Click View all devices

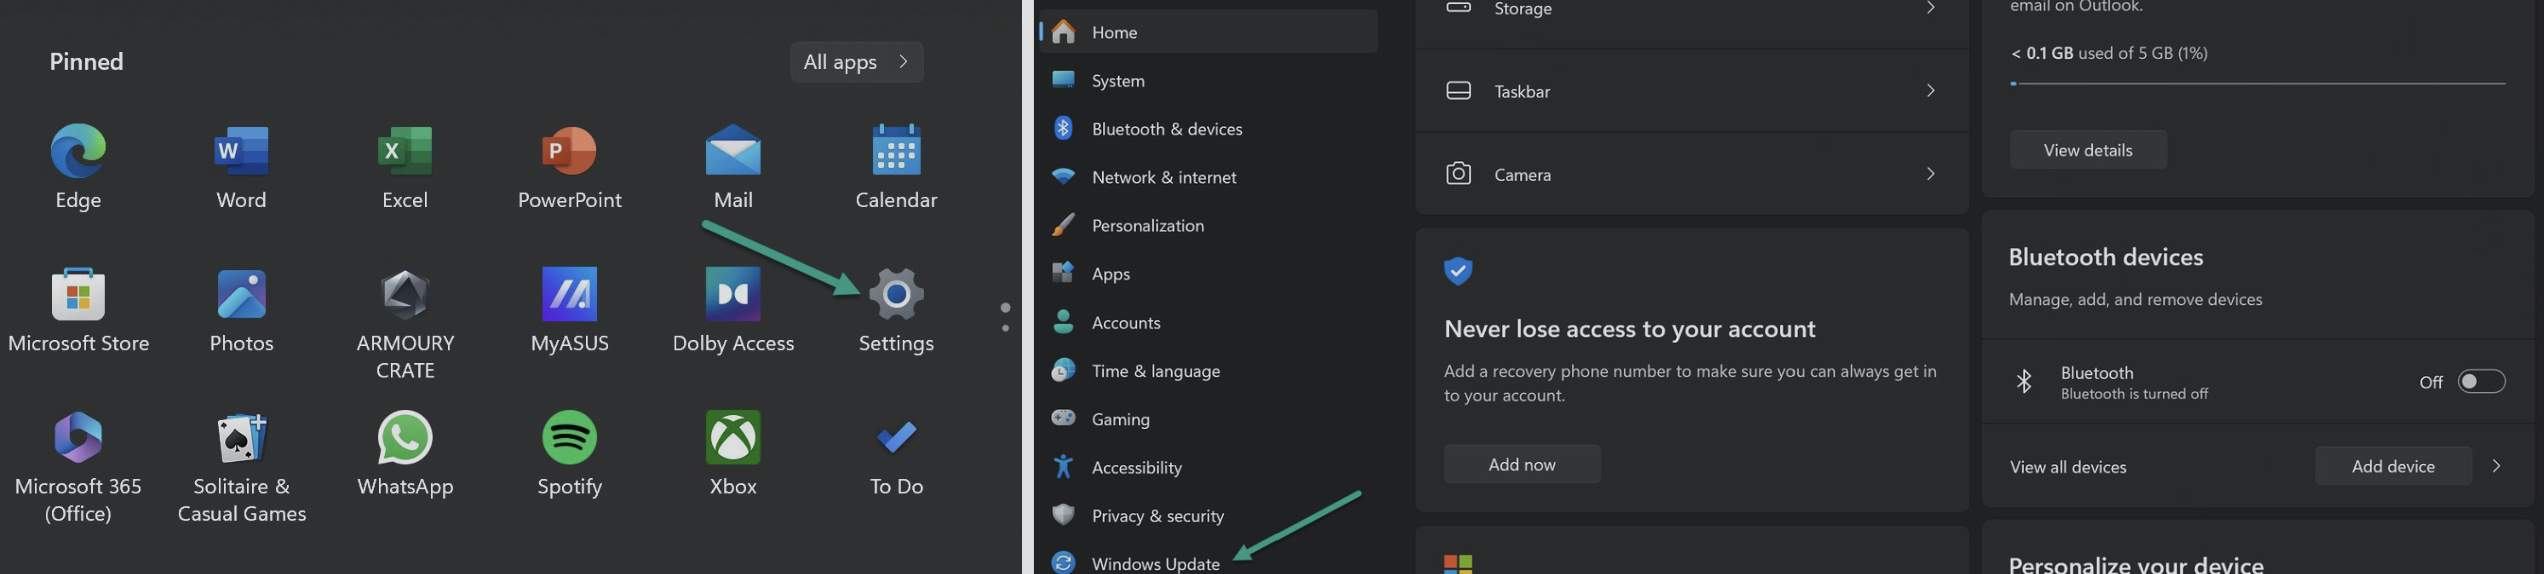tap(2068, 467)
